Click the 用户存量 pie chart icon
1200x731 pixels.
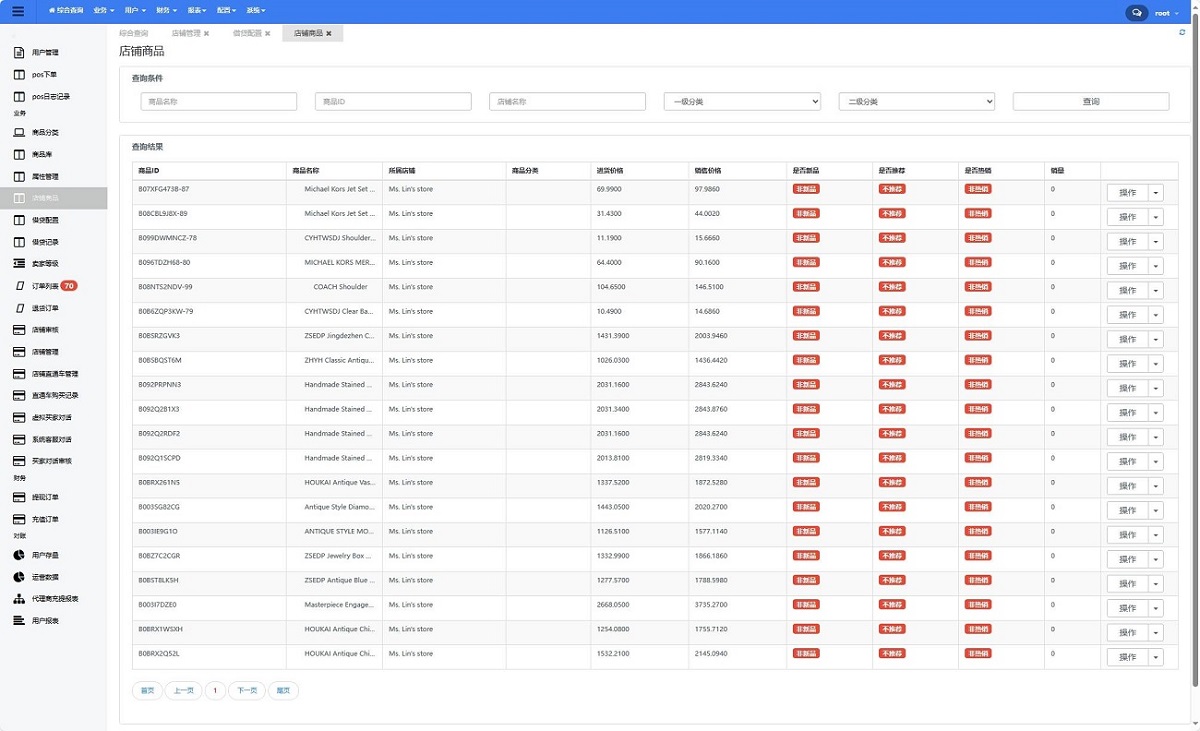coord(19,555)
